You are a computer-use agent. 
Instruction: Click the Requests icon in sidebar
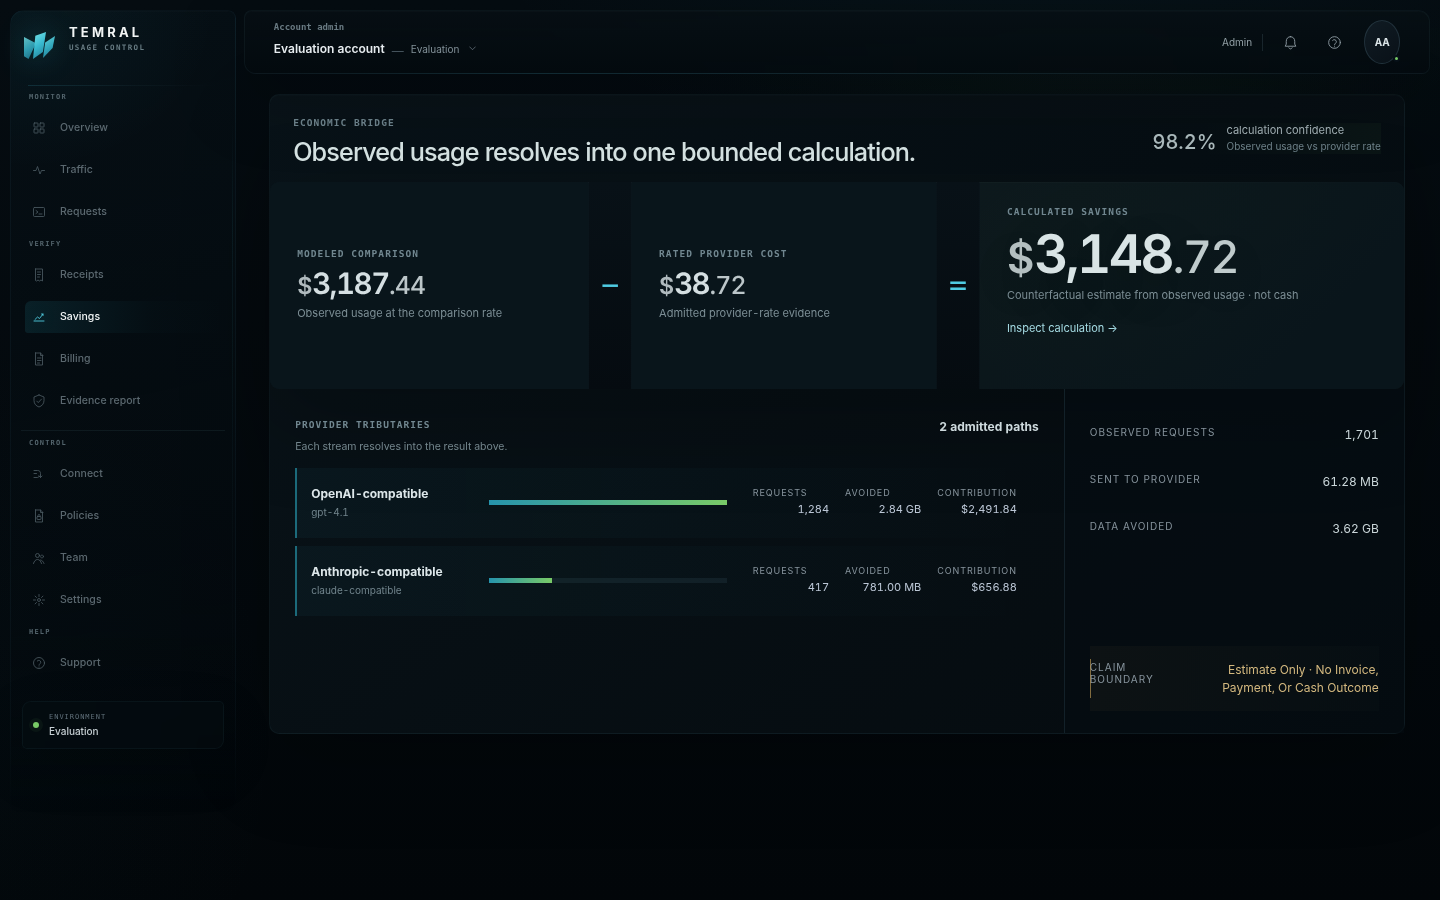pos(39,212)
